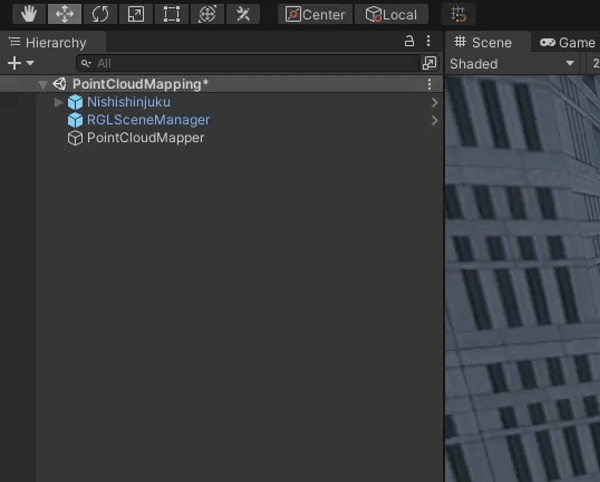This screenshot has height=482, width=600.
Task: Select the Scale tool
Action: coord(136,14)
